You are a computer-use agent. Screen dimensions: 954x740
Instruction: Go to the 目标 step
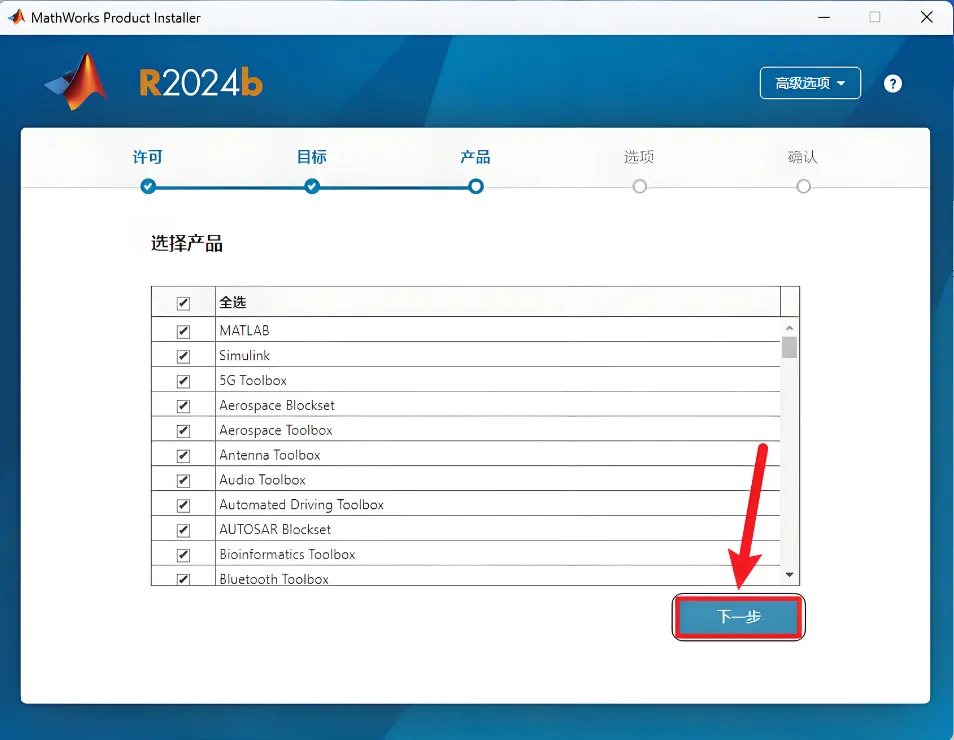point(312,157)
